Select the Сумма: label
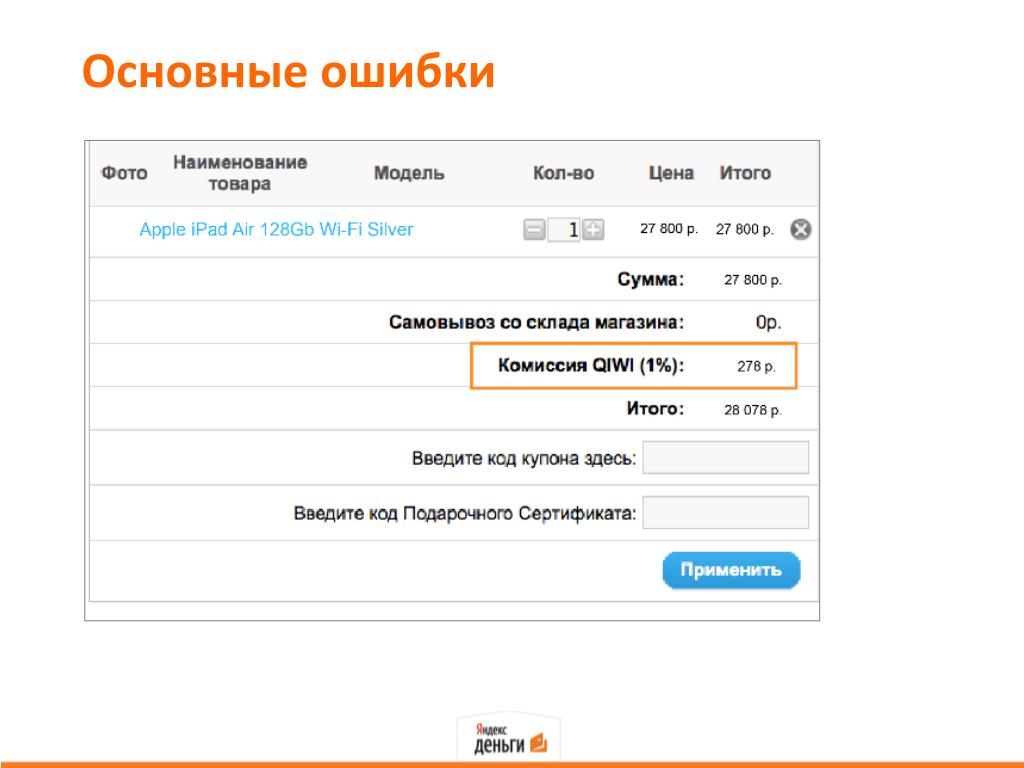Viewport: 1024px width, 768px height. [650, 280]
